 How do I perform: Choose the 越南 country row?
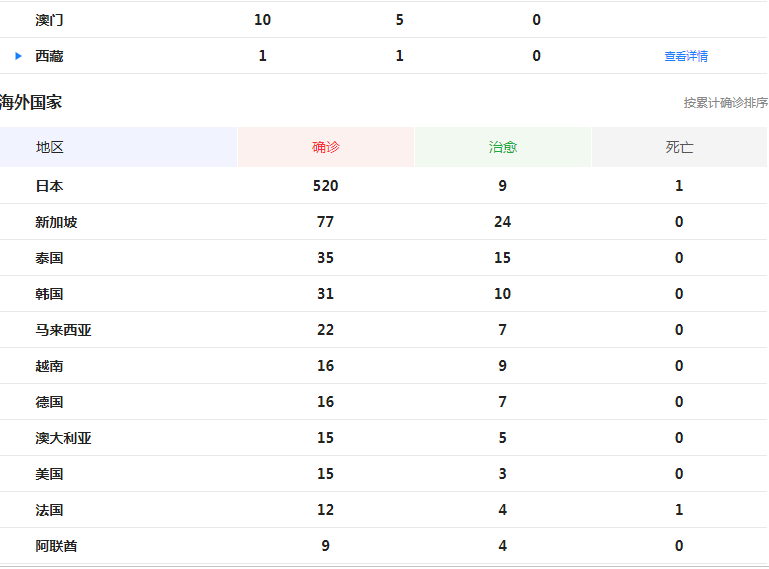coord(50,366)
